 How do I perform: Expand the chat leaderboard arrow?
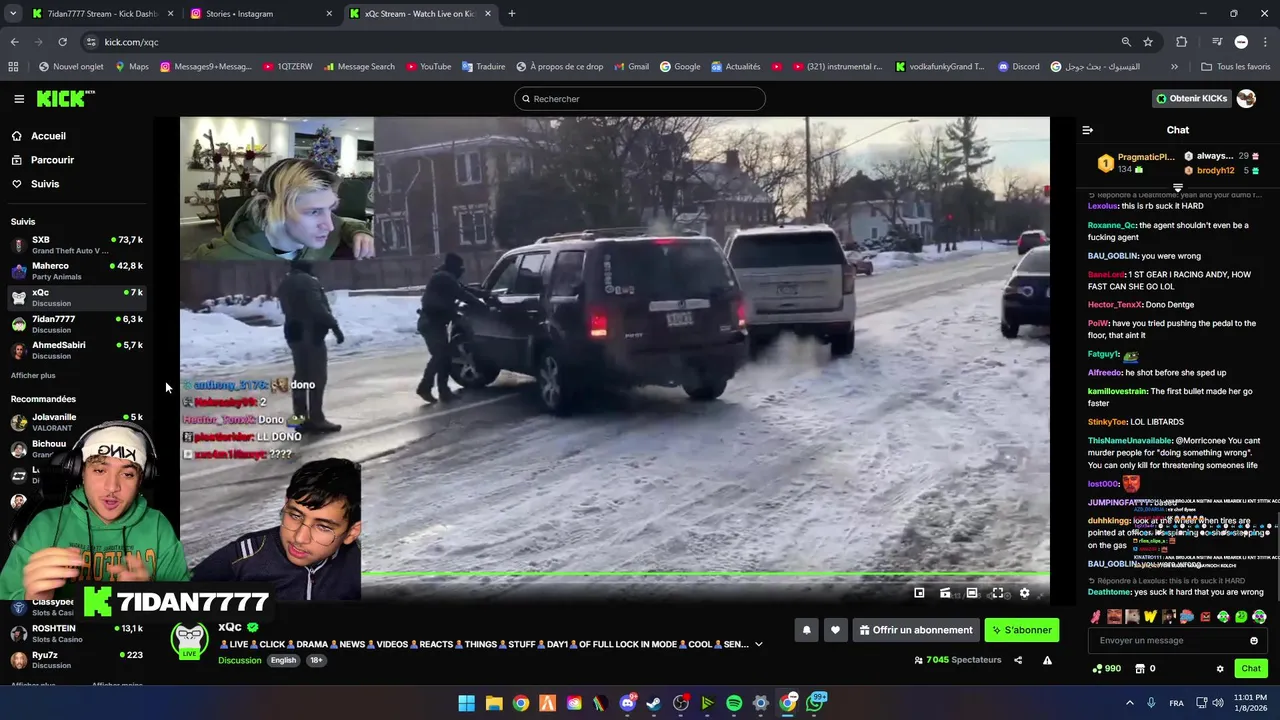1177,187
